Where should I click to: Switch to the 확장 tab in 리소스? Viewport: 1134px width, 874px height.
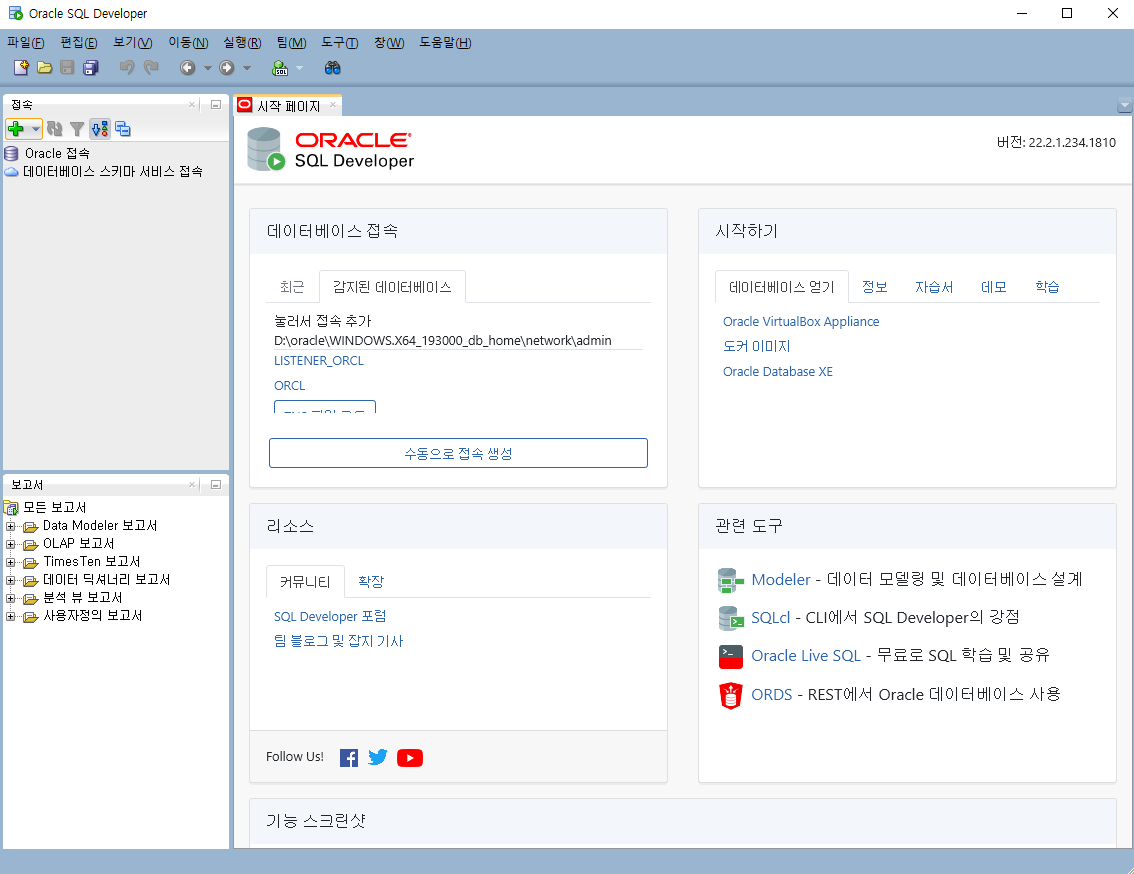[371, 582]
